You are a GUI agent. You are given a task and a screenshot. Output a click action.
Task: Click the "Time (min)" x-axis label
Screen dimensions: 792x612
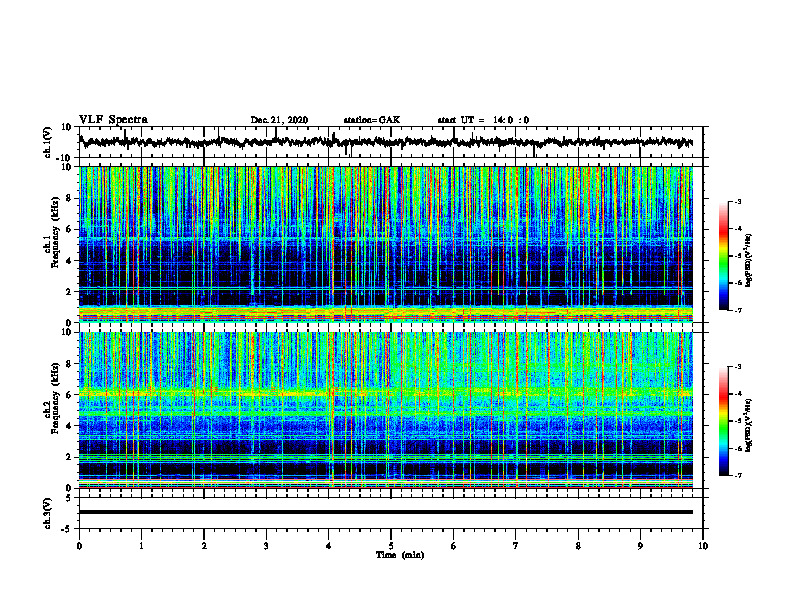coord(400,555)
